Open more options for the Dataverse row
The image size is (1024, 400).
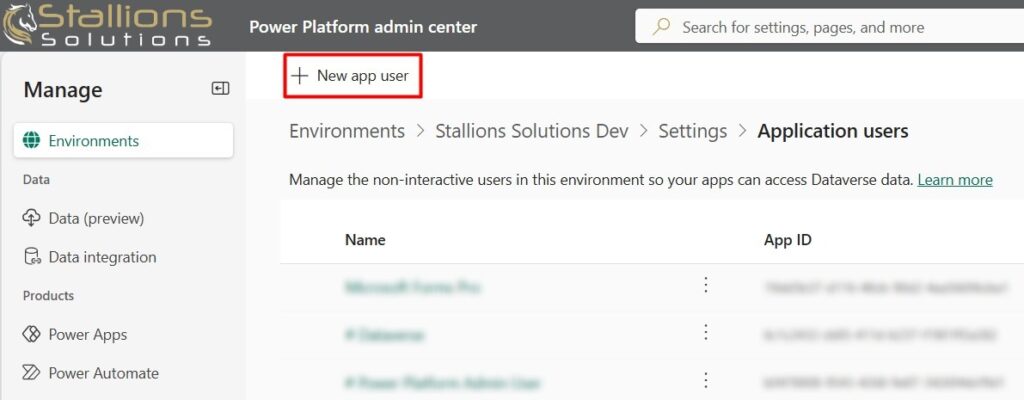pos(705,333)
